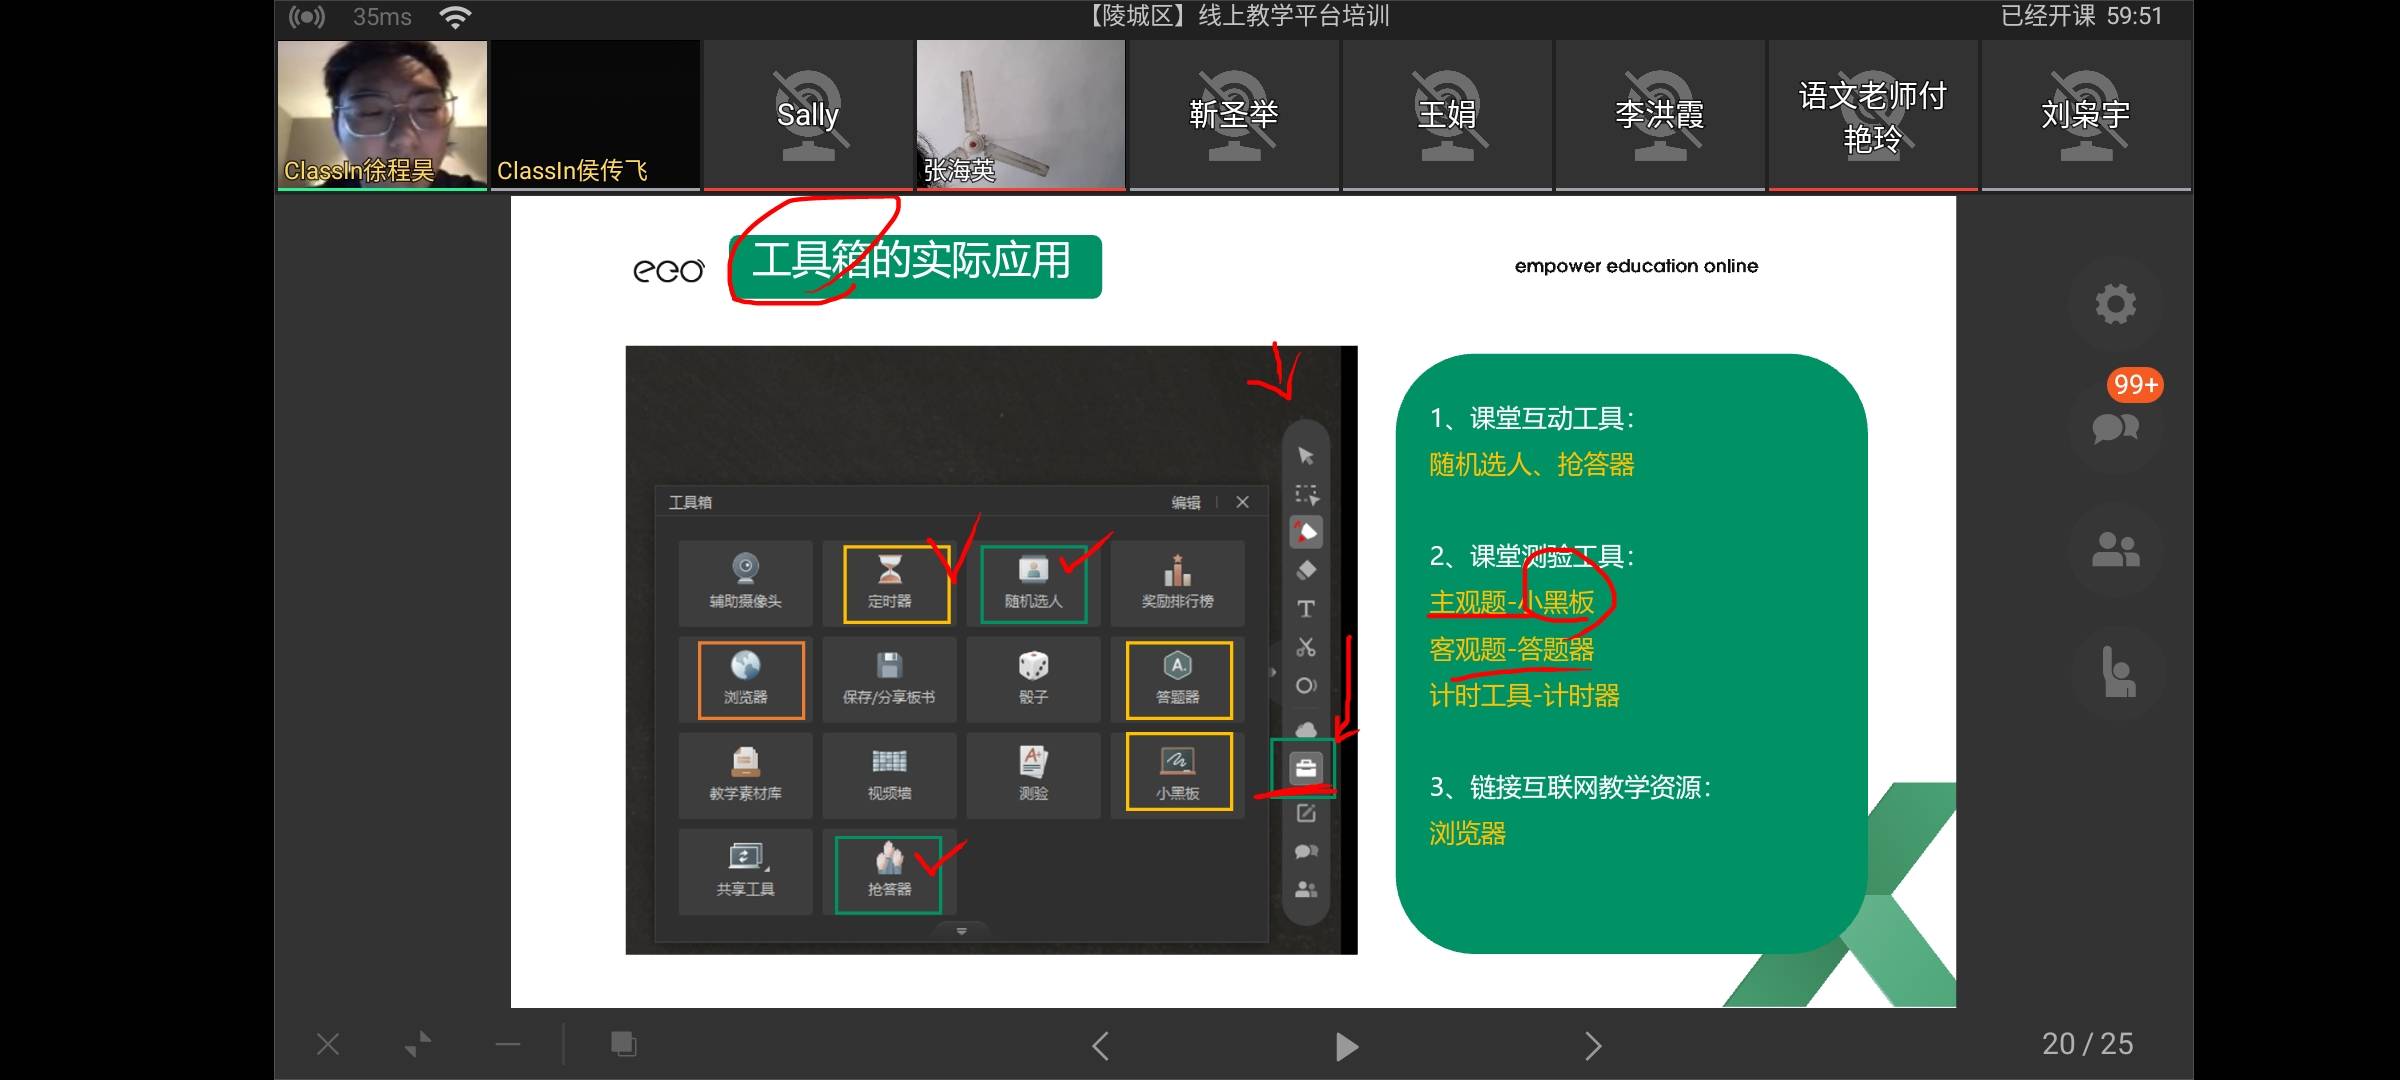Go to the next slide with right arrow
This screenshot has height=1080, width=2400.
tap(1592, 1044)
